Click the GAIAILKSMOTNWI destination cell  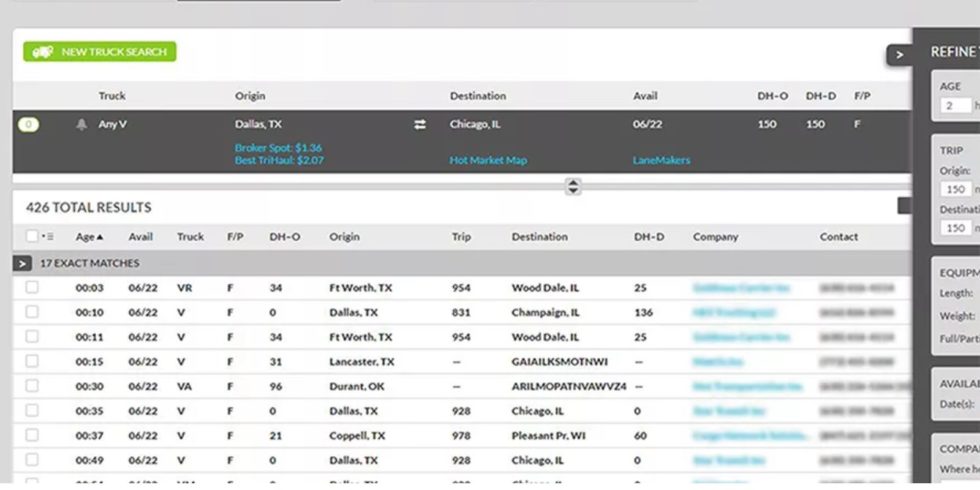pos(559,362)
